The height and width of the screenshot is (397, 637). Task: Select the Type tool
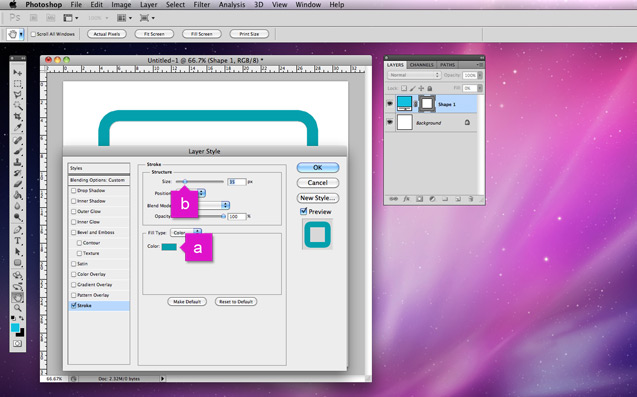tap(17, 241)
